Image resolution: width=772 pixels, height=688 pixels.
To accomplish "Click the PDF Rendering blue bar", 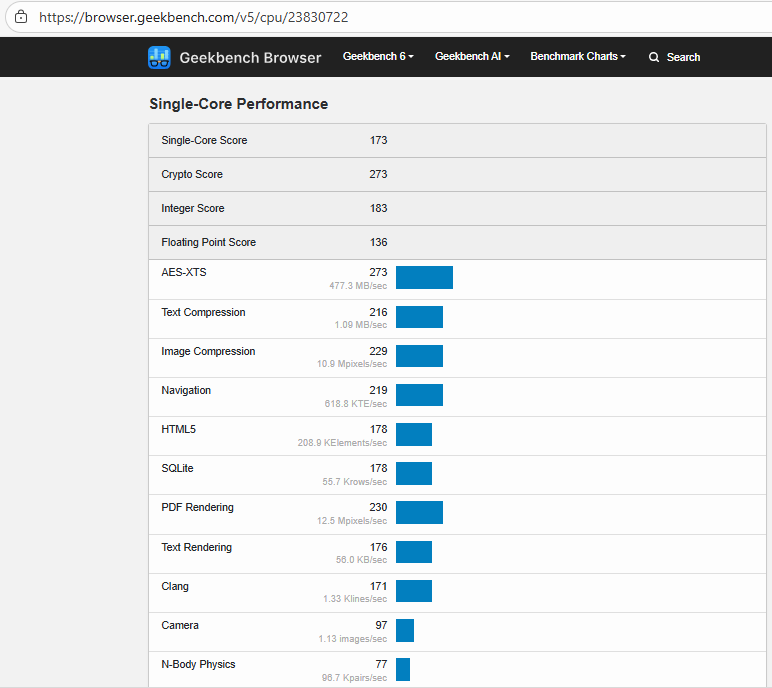I will point(419,512).
